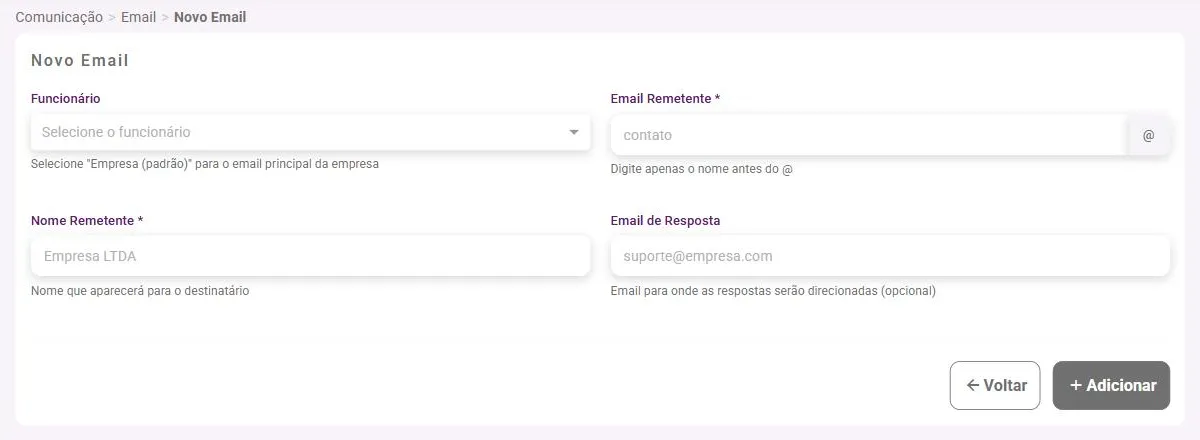The image size is (1200, 440).
Task: Click the Novo Email breadcrumb item
Action: pos(210,17)
